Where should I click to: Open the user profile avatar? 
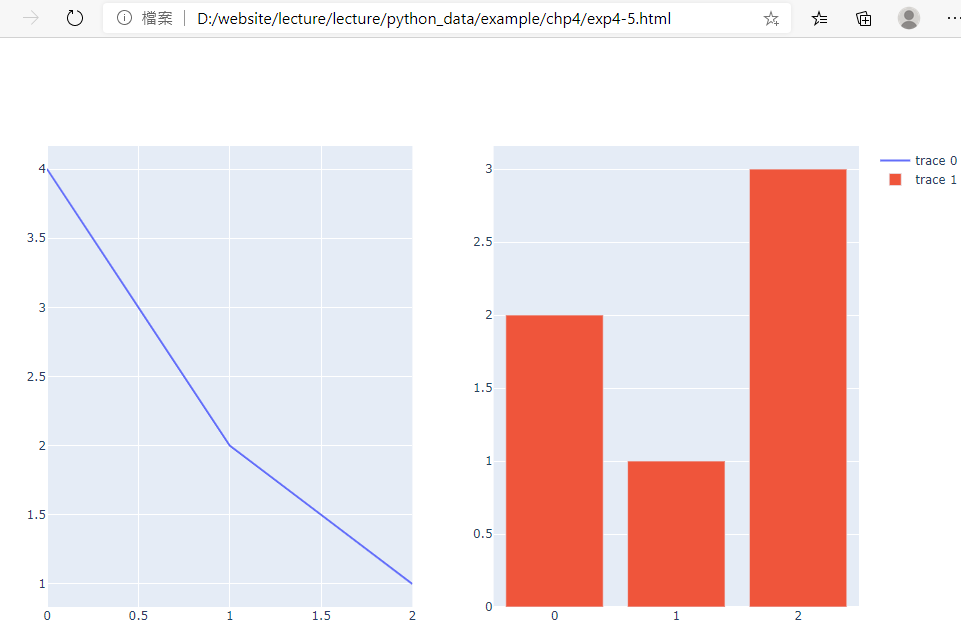908,18
